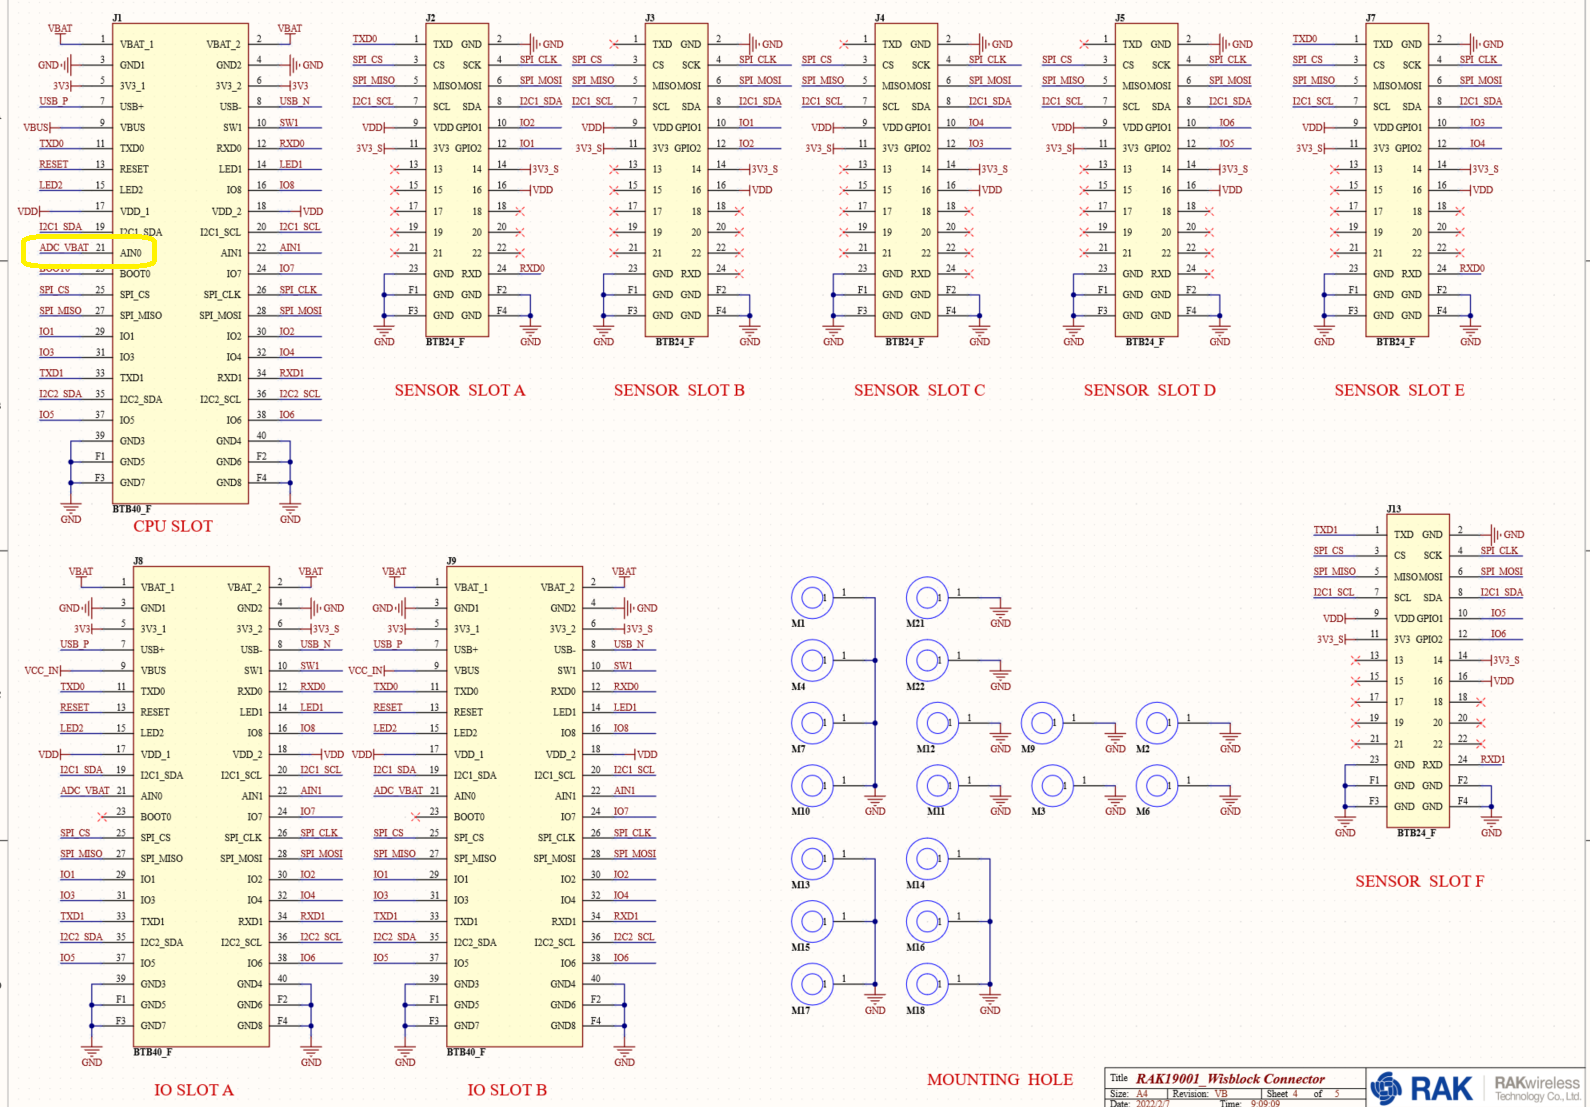Image resolution: width=1590 pixels, height=1107 pixels.
Task: Click the IO SLOT B label
Action: pyautogui.click(x=507, y=1090)
